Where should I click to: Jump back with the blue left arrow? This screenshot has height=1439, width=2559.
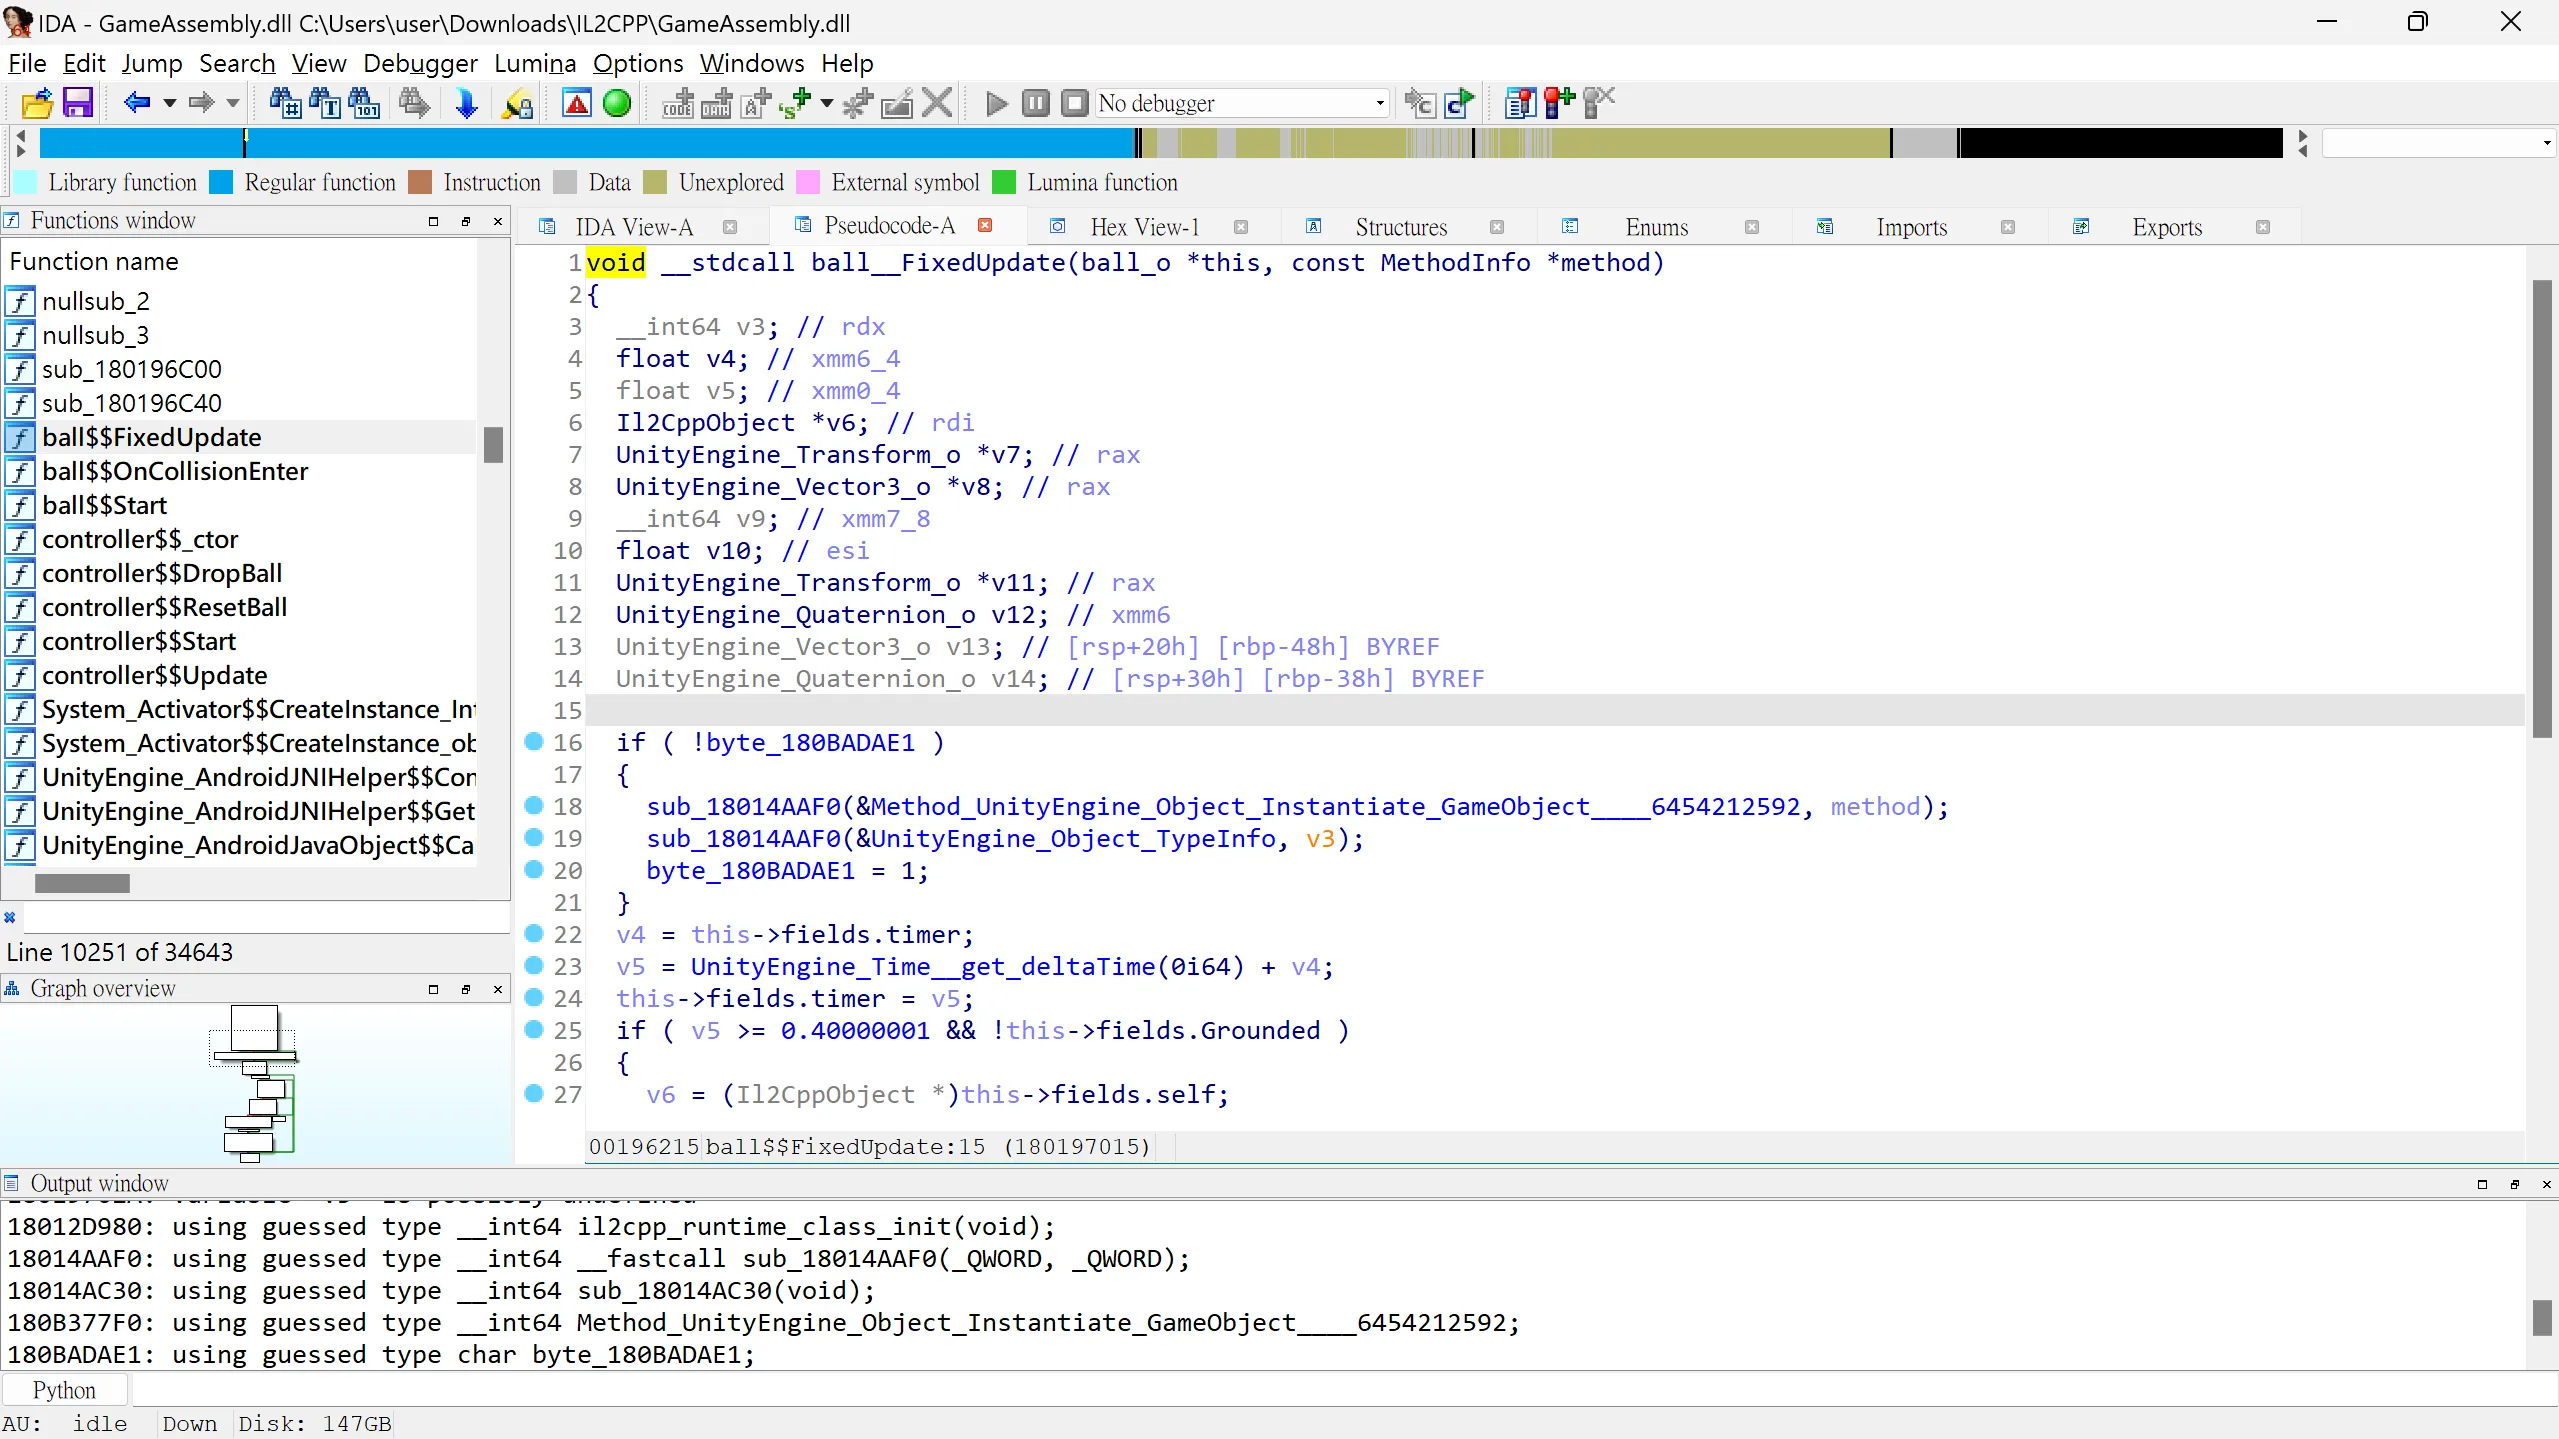(x=137, y=102)
